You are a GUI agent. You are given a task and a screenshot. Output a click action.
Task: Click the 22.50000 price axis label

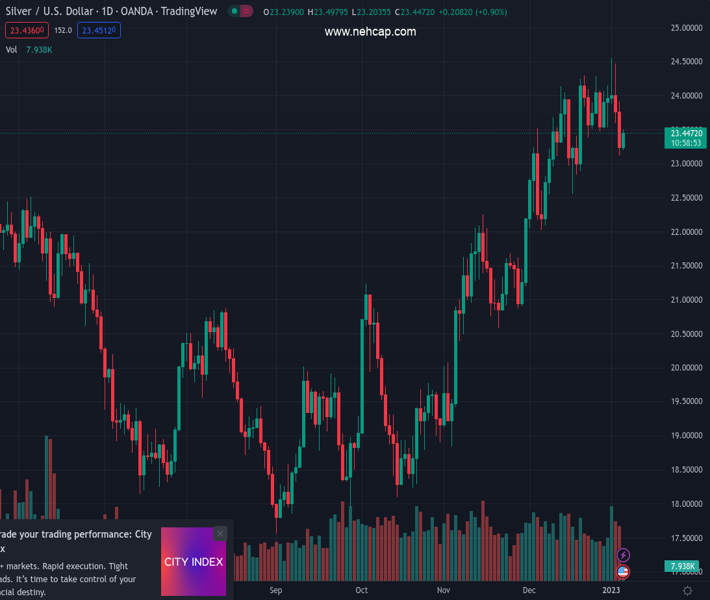686,197
